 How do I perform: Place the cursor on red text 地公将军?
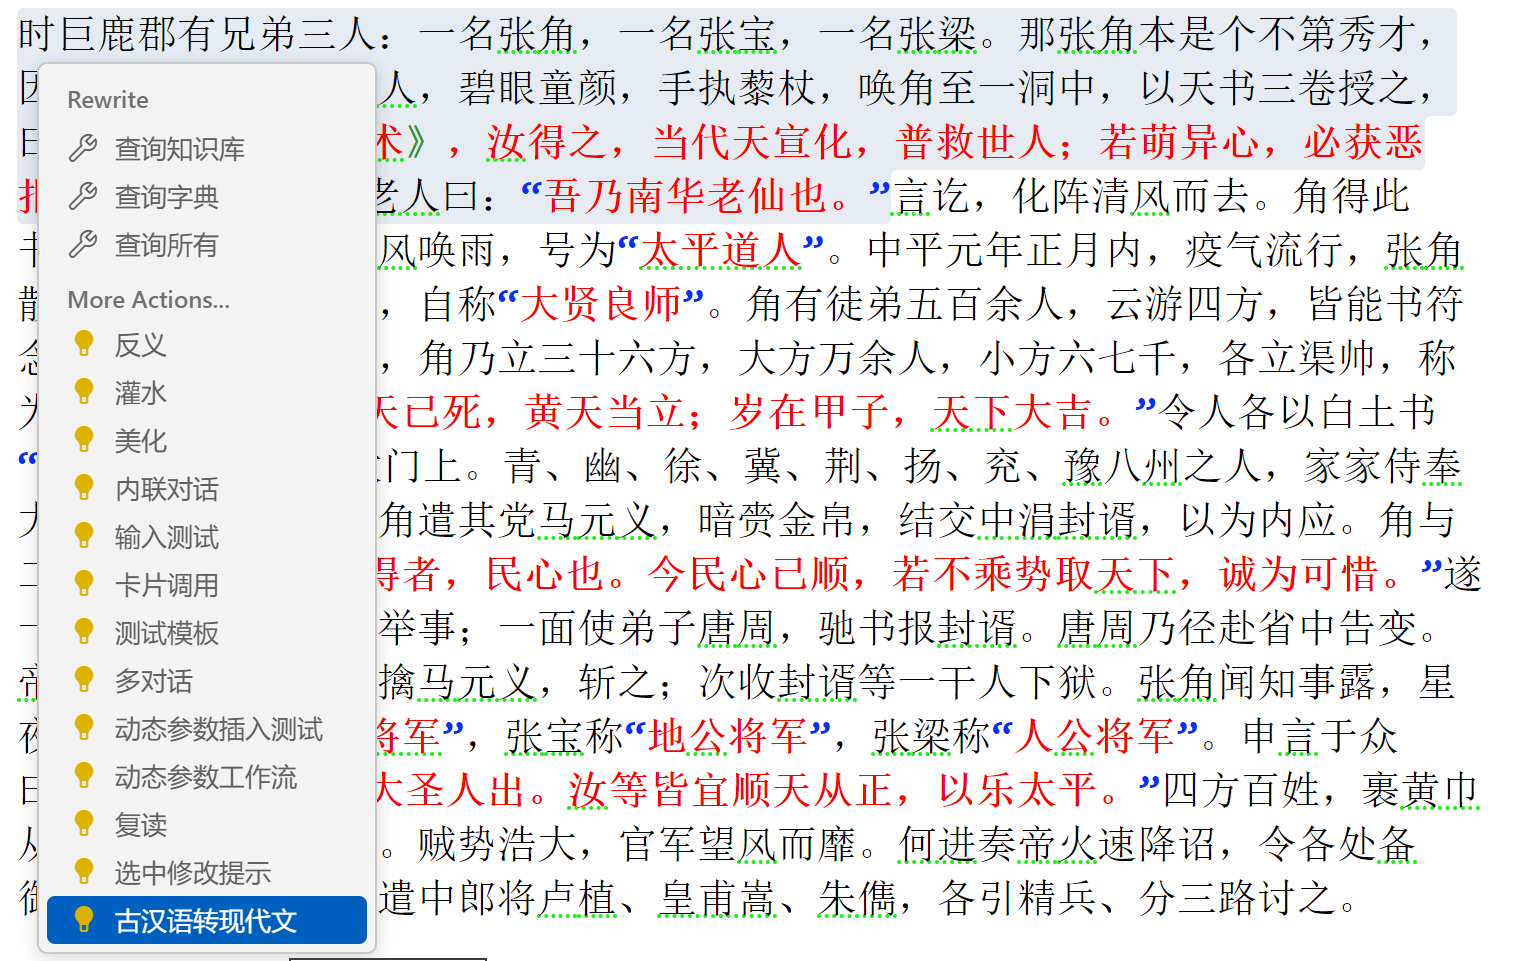727,737
